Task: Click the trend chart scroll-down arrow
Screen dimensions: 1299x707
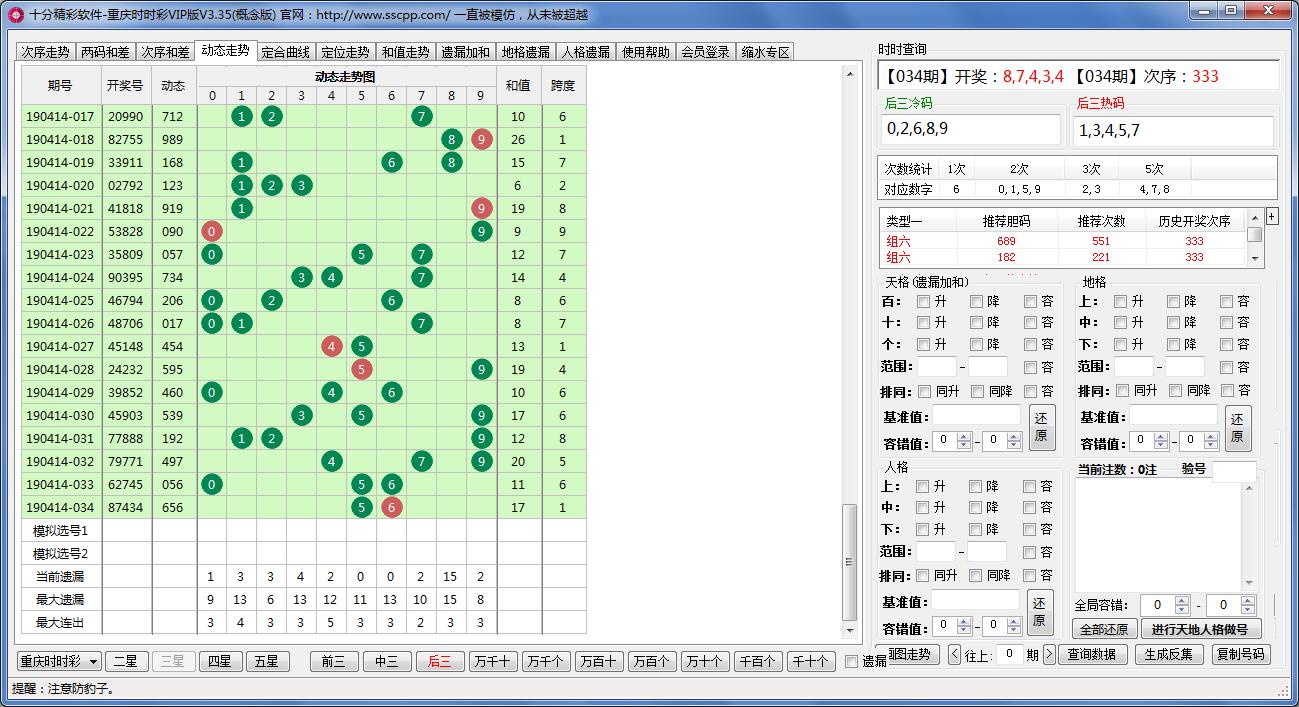Action: [x=850, y=631]
